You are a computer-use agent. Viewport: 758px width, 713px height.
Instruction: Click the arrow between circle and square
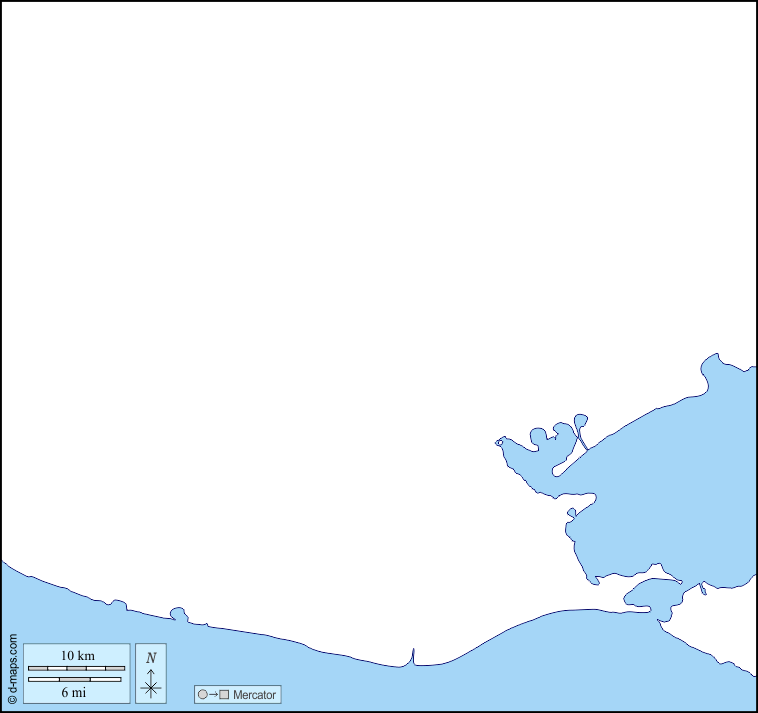click(x=214, y=695)
